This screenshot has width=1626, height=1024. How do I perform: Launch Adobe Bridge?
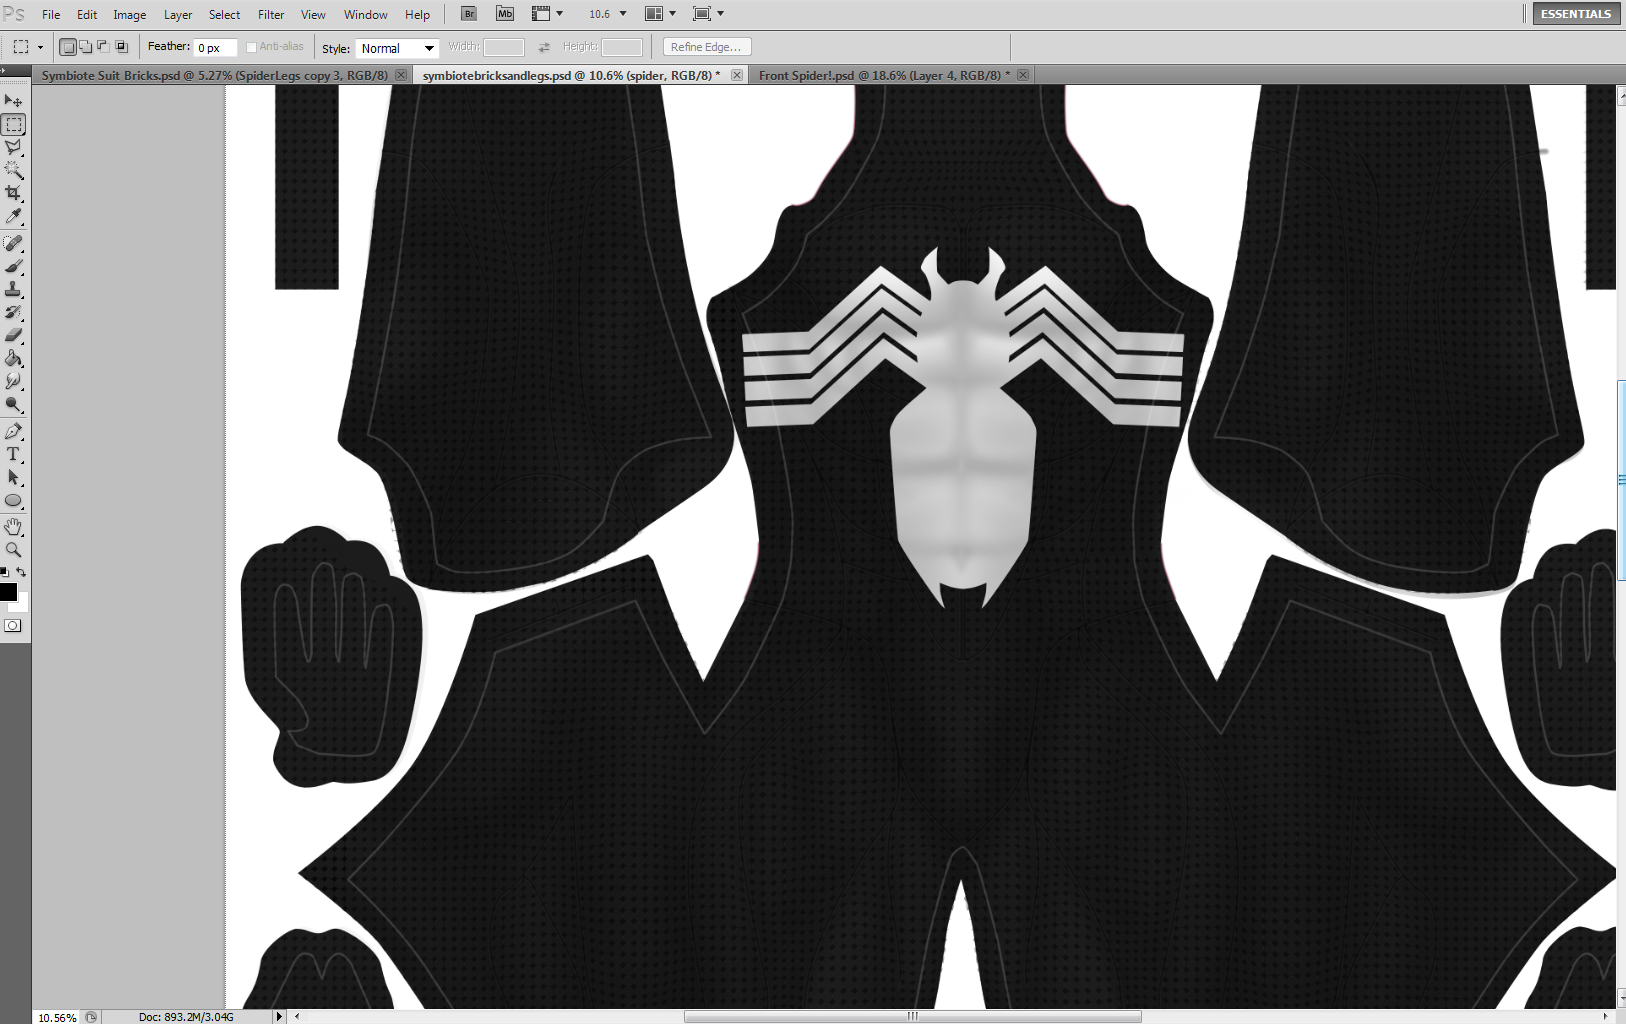pyautogui.click(x=469, y=14)
